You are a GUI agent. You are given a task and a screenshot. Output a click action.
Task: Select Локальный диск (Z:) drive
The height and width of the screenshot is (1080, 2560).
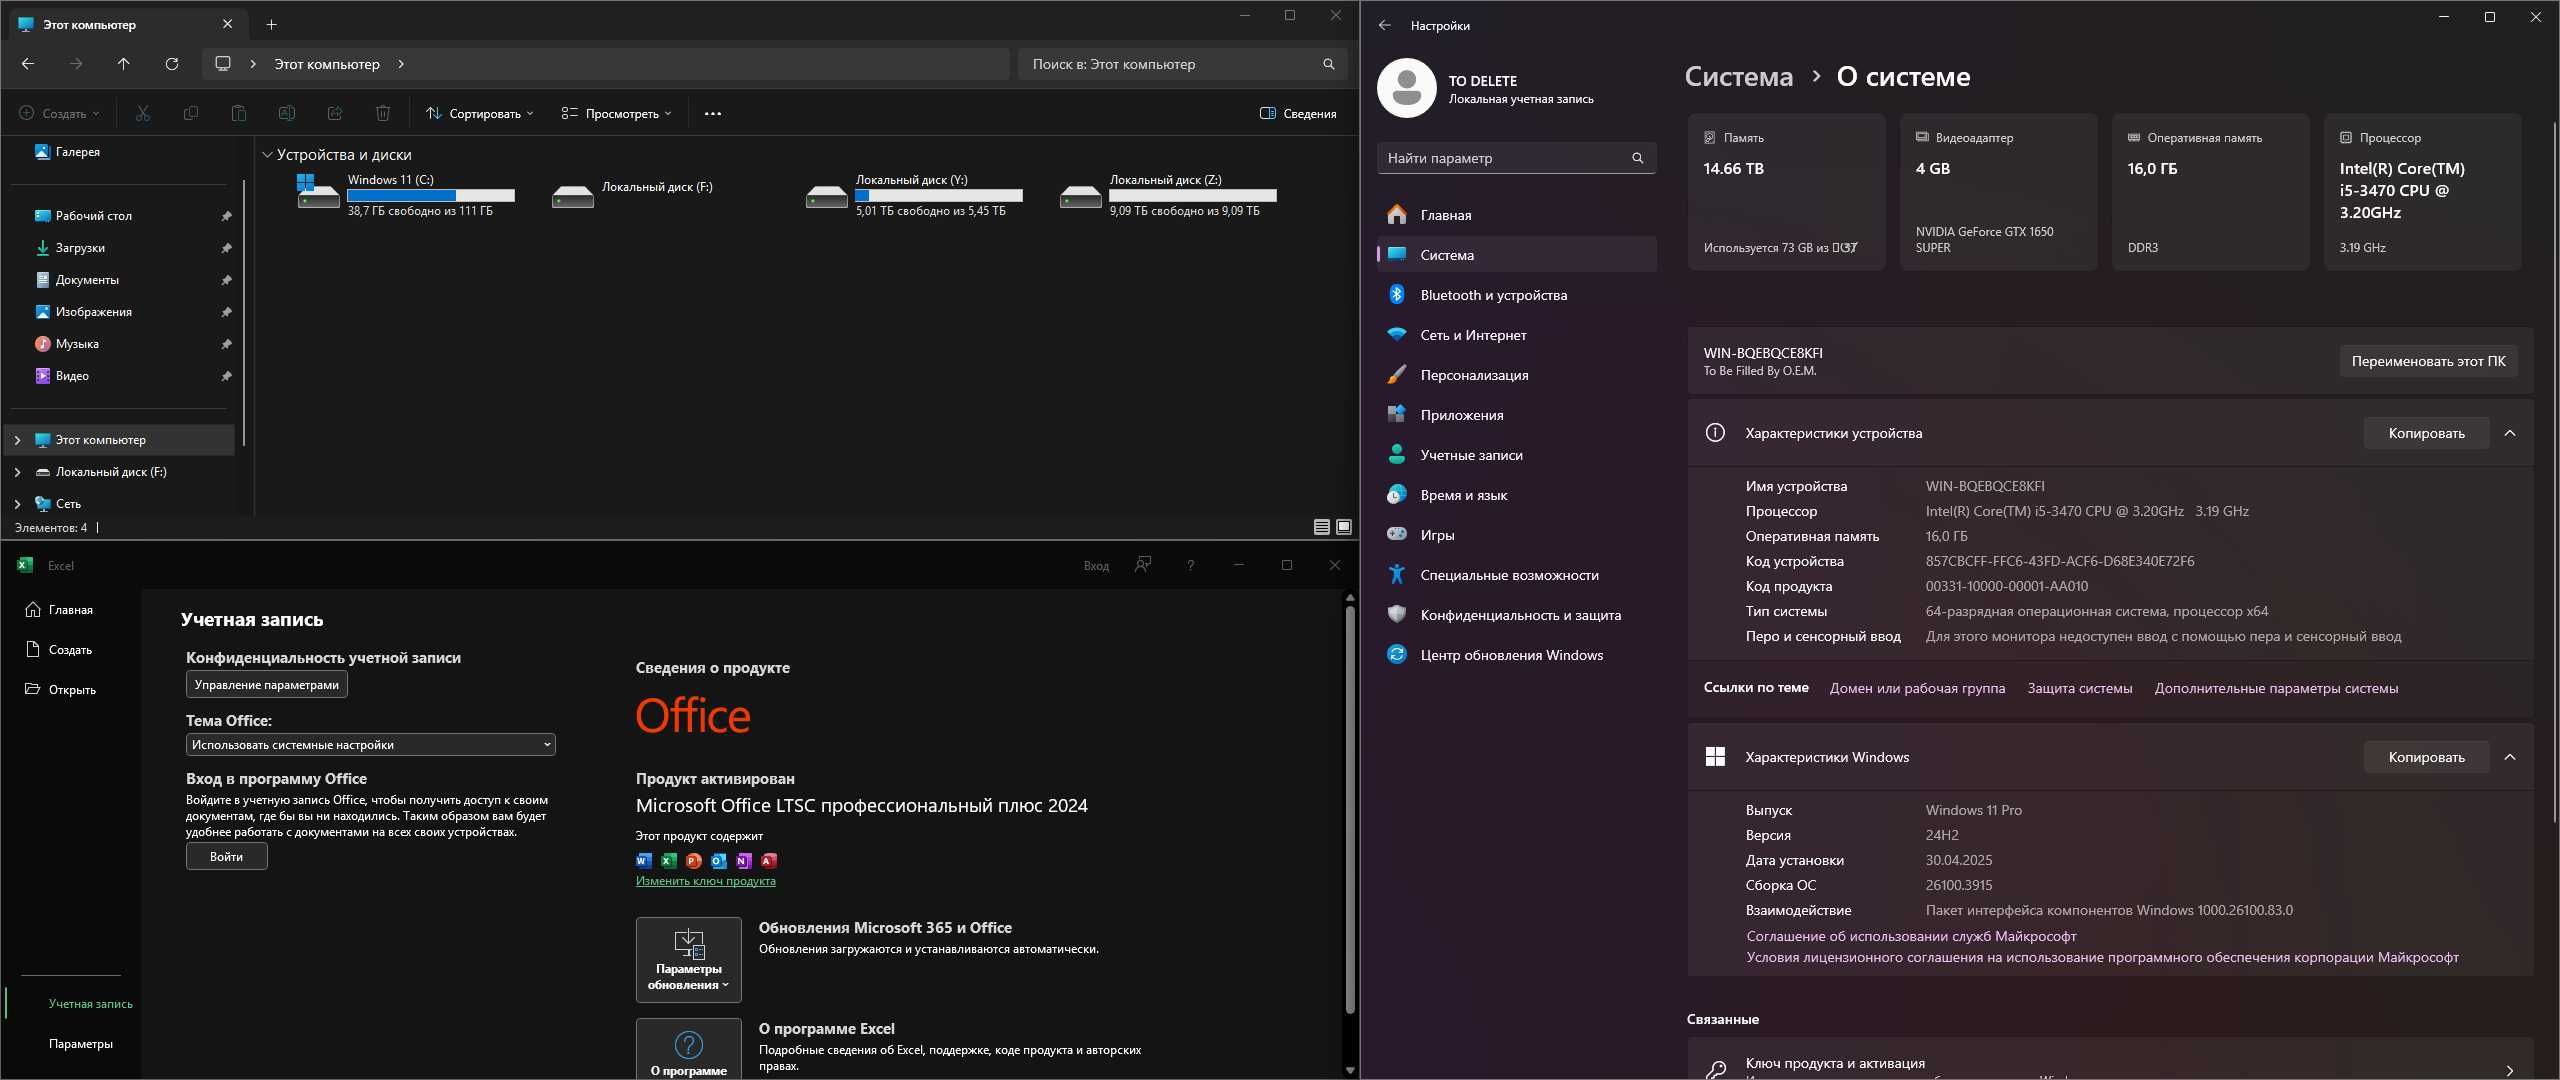[x=1168, y=194]
